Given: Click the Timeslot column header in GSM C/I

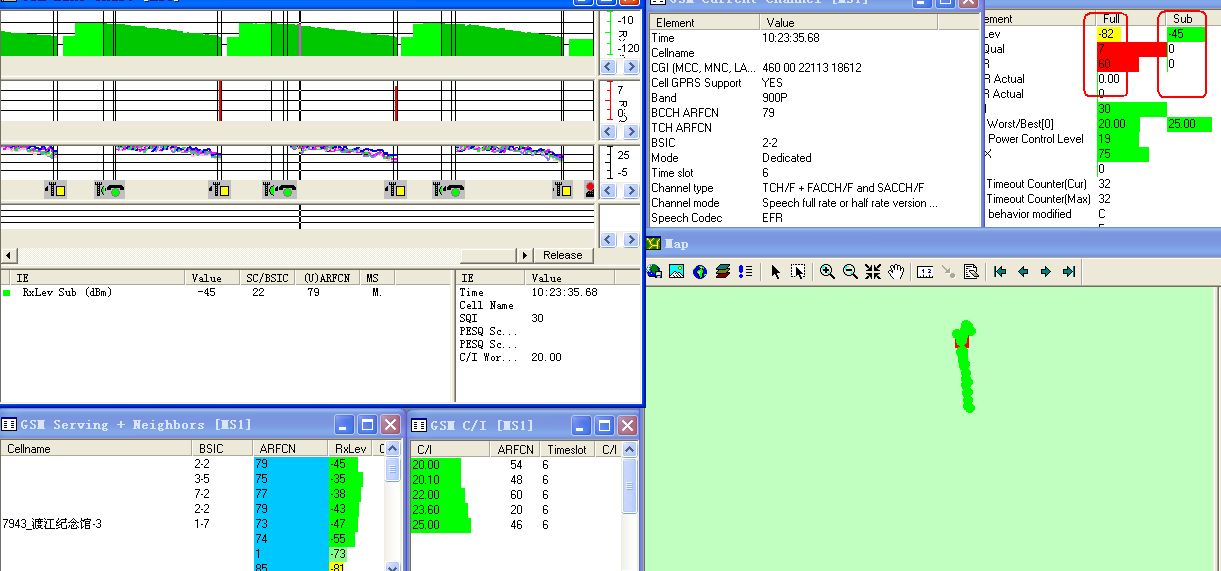Looking at the screenshot, I should 567,450.
